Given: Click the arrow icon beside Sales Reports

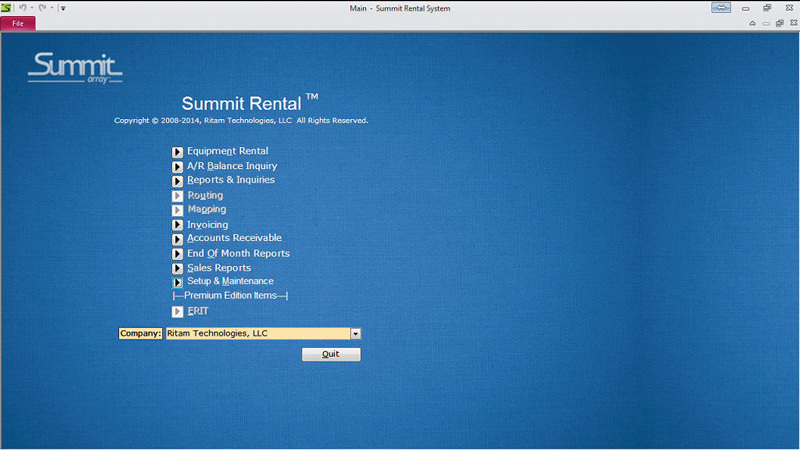Looking at the screenshot, I should (x=177, y=268).
